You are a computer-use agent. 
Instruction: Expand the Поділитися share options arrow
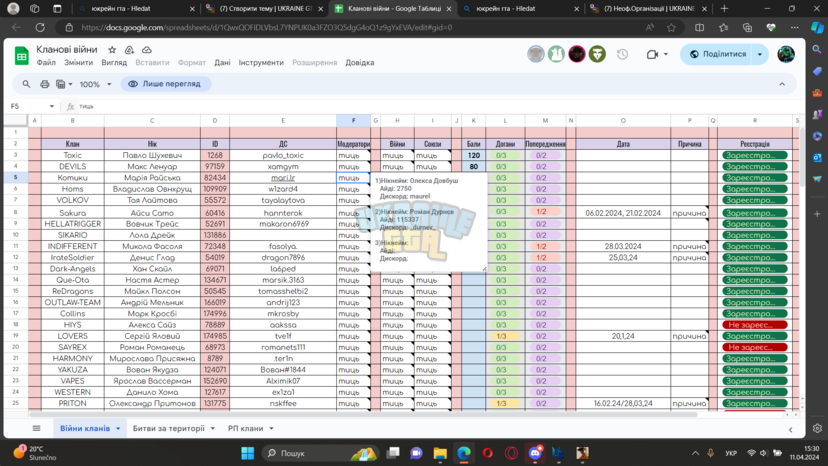(760, 54)
